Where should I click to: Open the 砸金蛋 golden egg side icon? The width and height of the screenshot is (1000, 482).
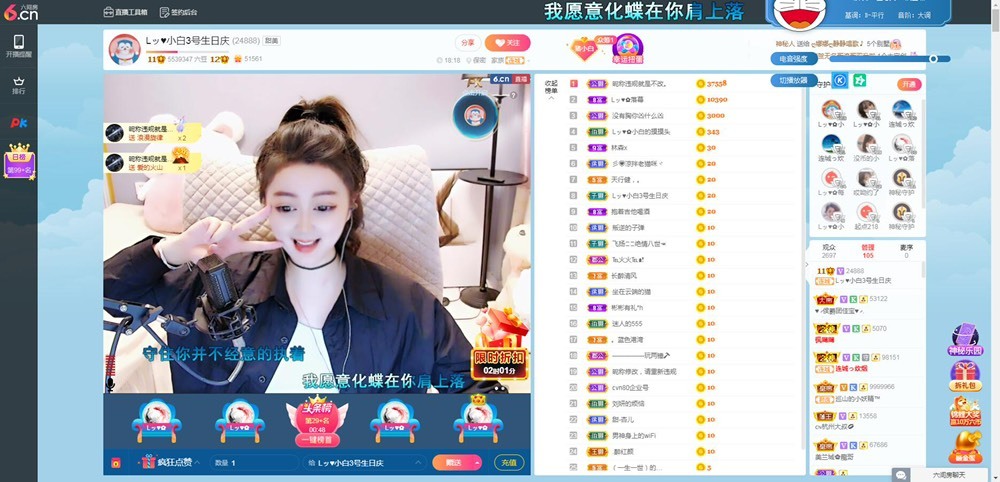[x=965, y=446]
